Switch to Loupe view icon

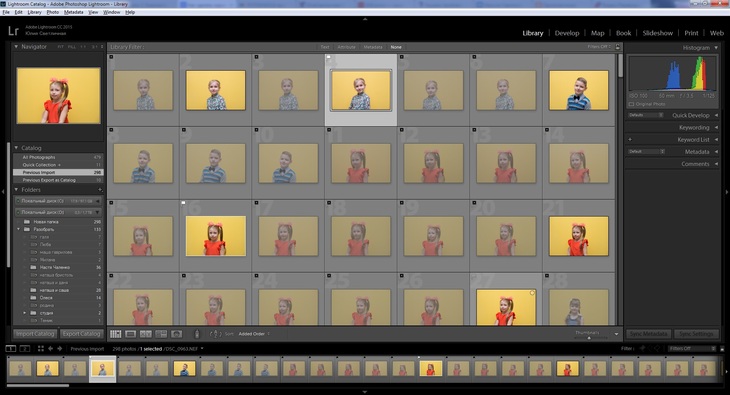[x=131, y=334]
